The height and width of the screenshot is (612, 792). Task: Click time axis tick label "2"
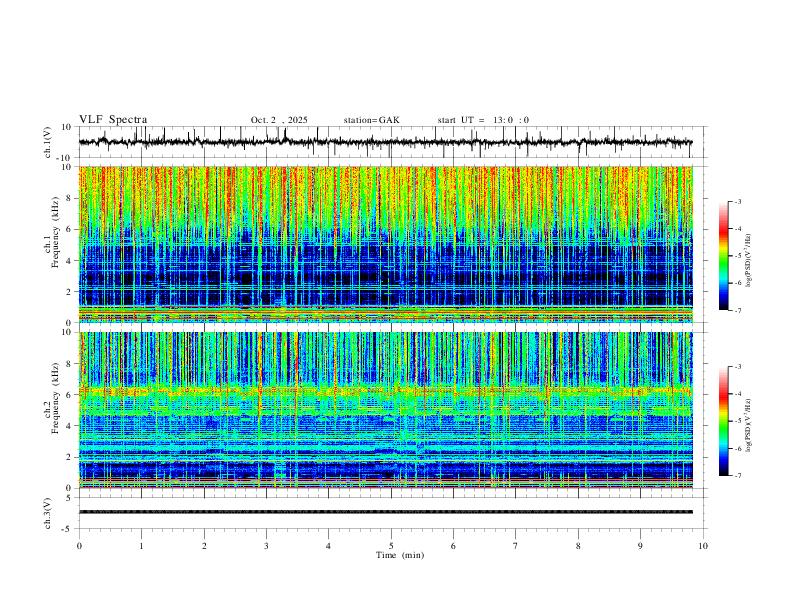point(204,546)
